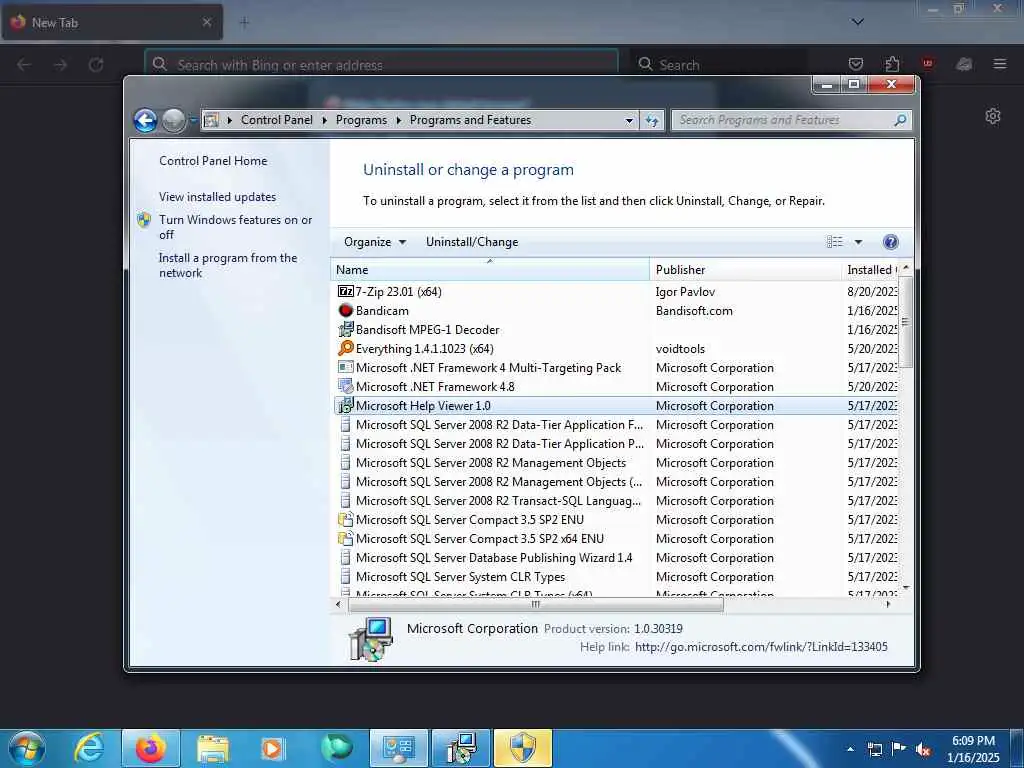Open the Organize dropdown menu
The image size is (1024, 768).
click(375, 242)
